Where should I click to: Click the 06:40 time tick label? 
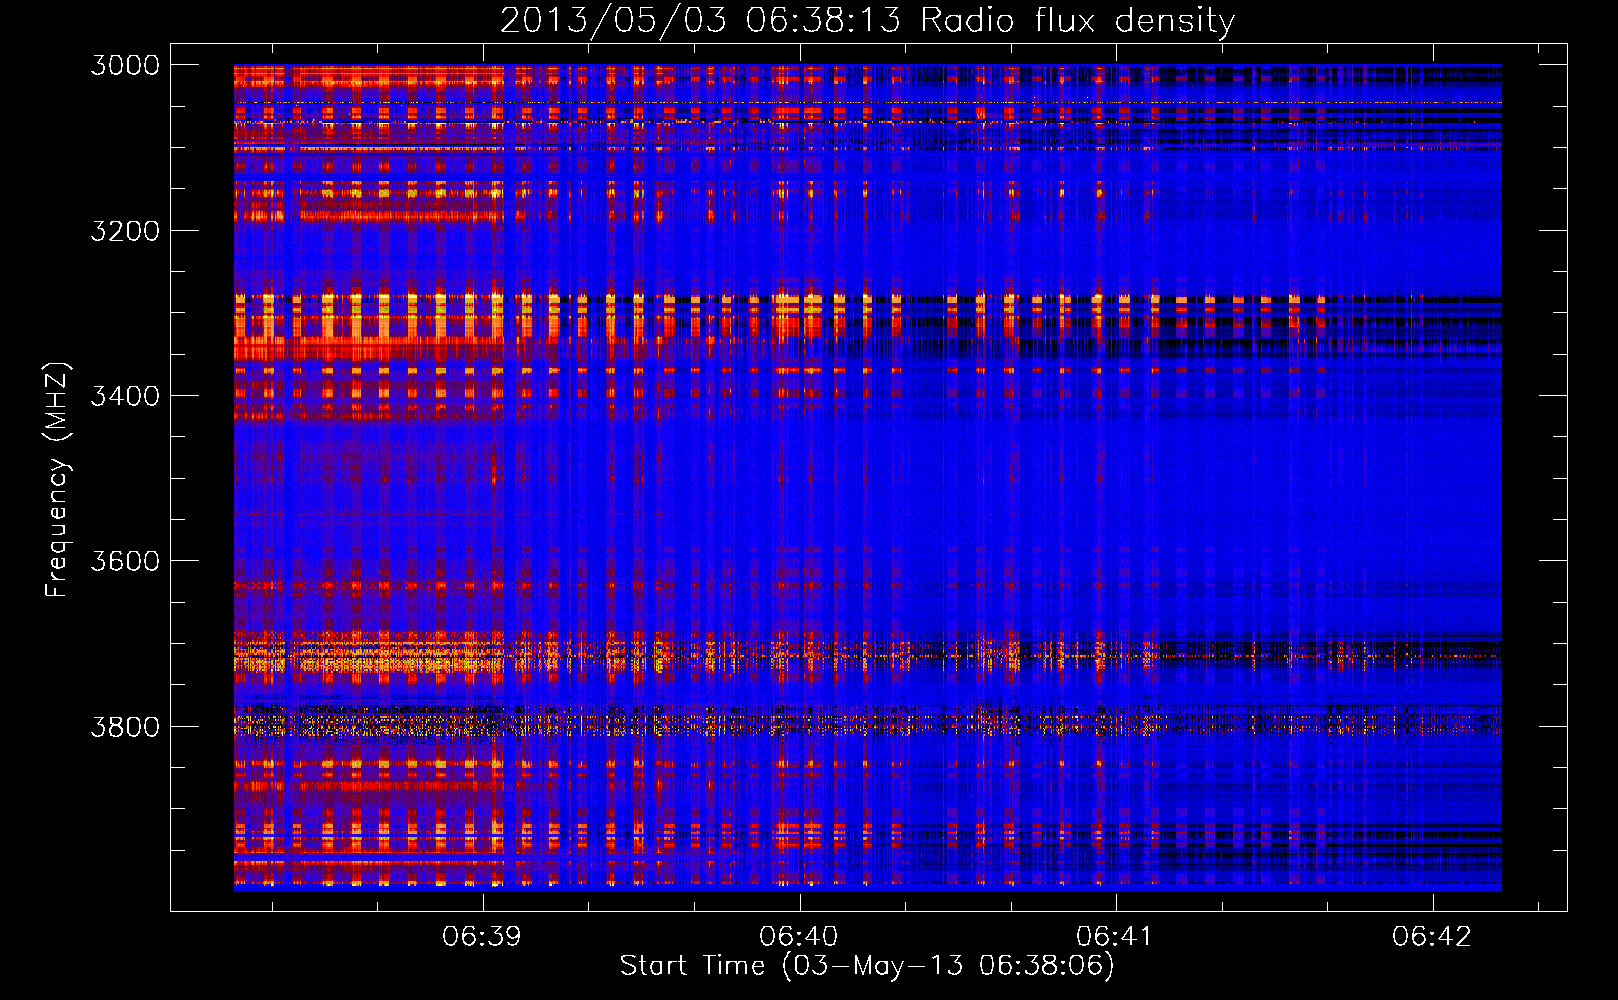point(799,936)
